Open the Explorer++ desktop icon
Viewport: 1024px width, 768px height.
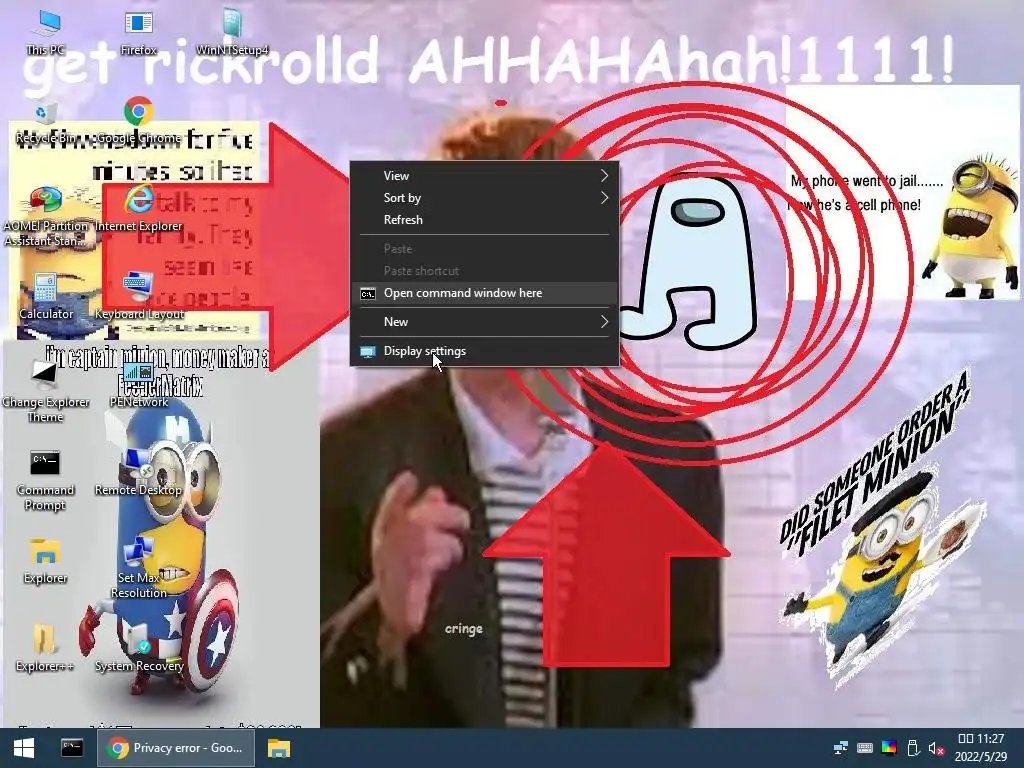click(45, 648)
